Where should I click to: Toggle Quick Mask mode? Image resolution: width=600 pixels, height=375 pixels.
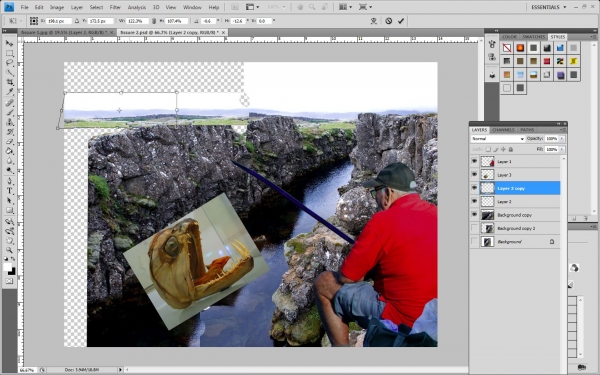pos(9,281)
